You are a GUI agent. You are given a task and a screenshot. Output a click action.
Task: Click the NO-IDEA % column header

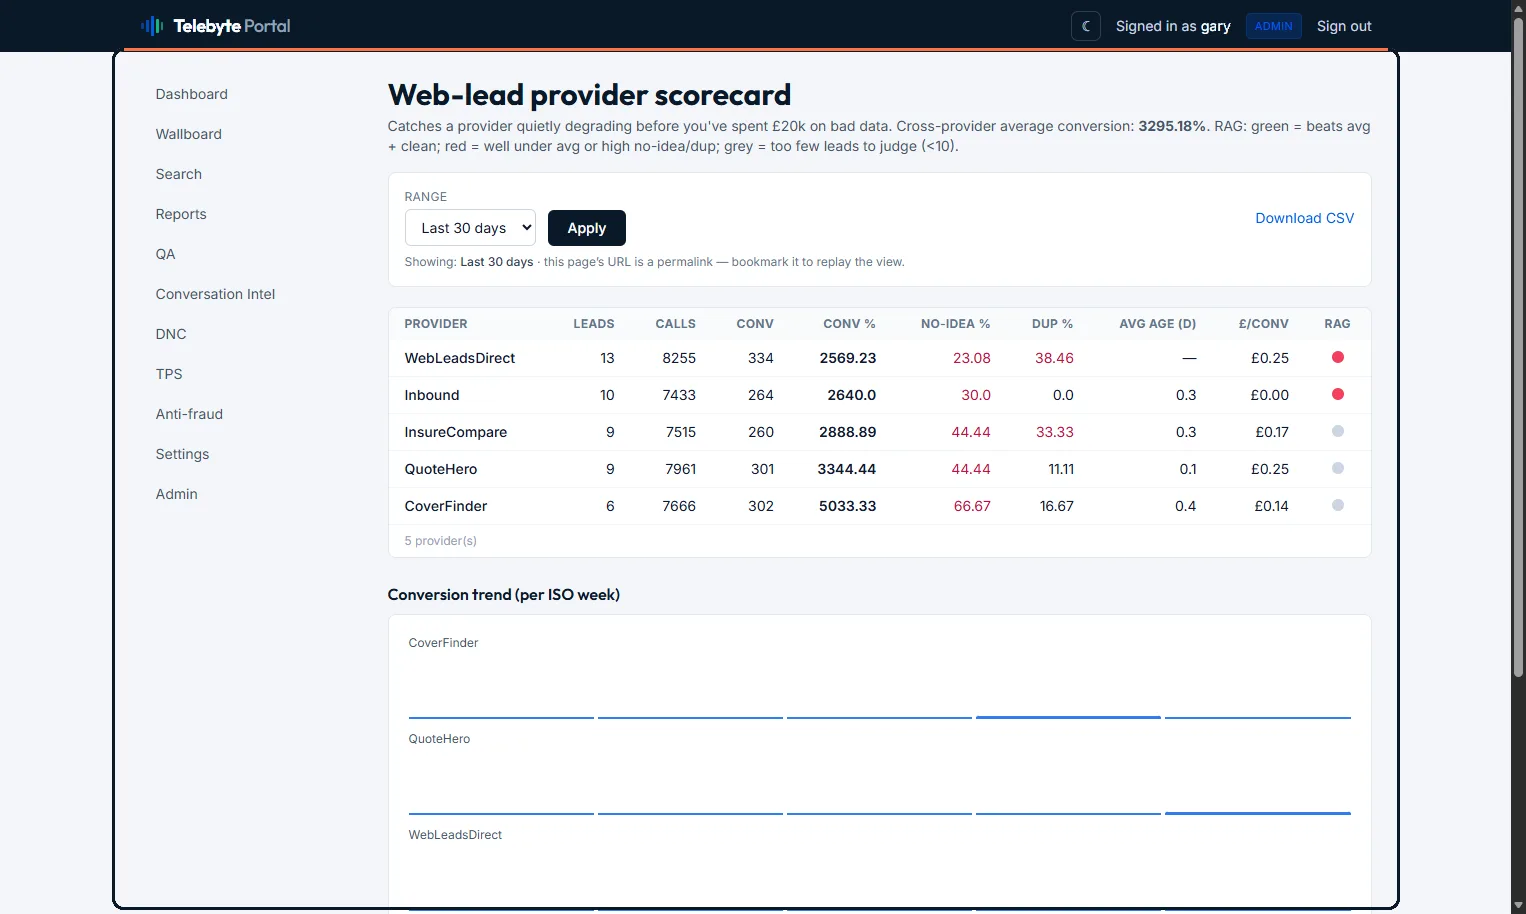pyautogui.click(x=956, y=324)
